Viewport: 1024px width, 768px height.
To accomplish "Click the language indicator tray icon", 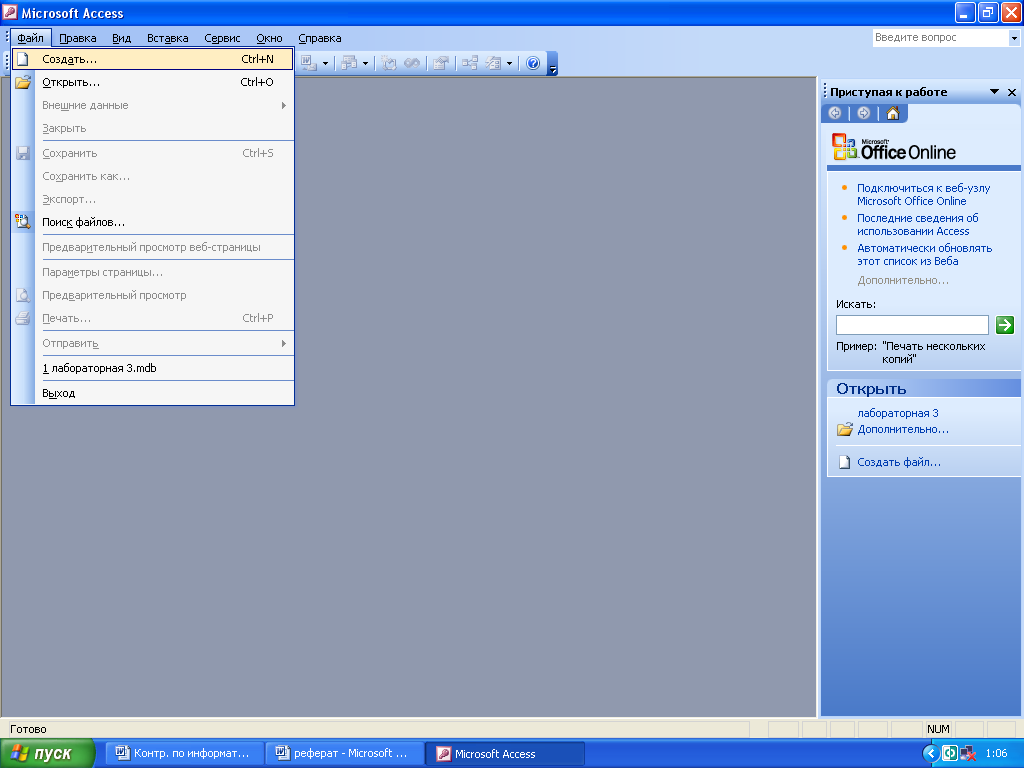I will tap(950, 754).
